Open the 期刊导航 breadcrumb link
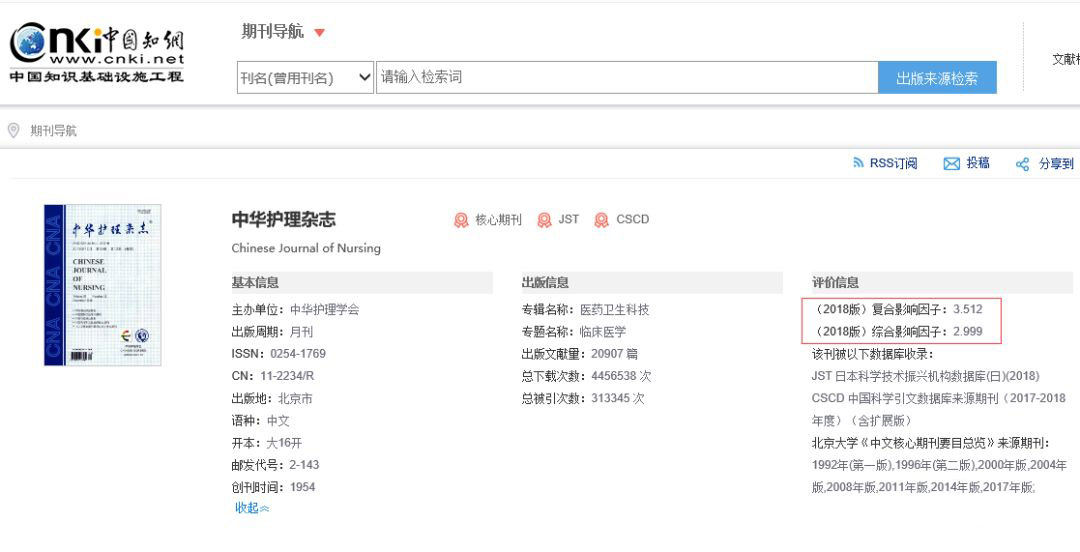 point(54,131)
